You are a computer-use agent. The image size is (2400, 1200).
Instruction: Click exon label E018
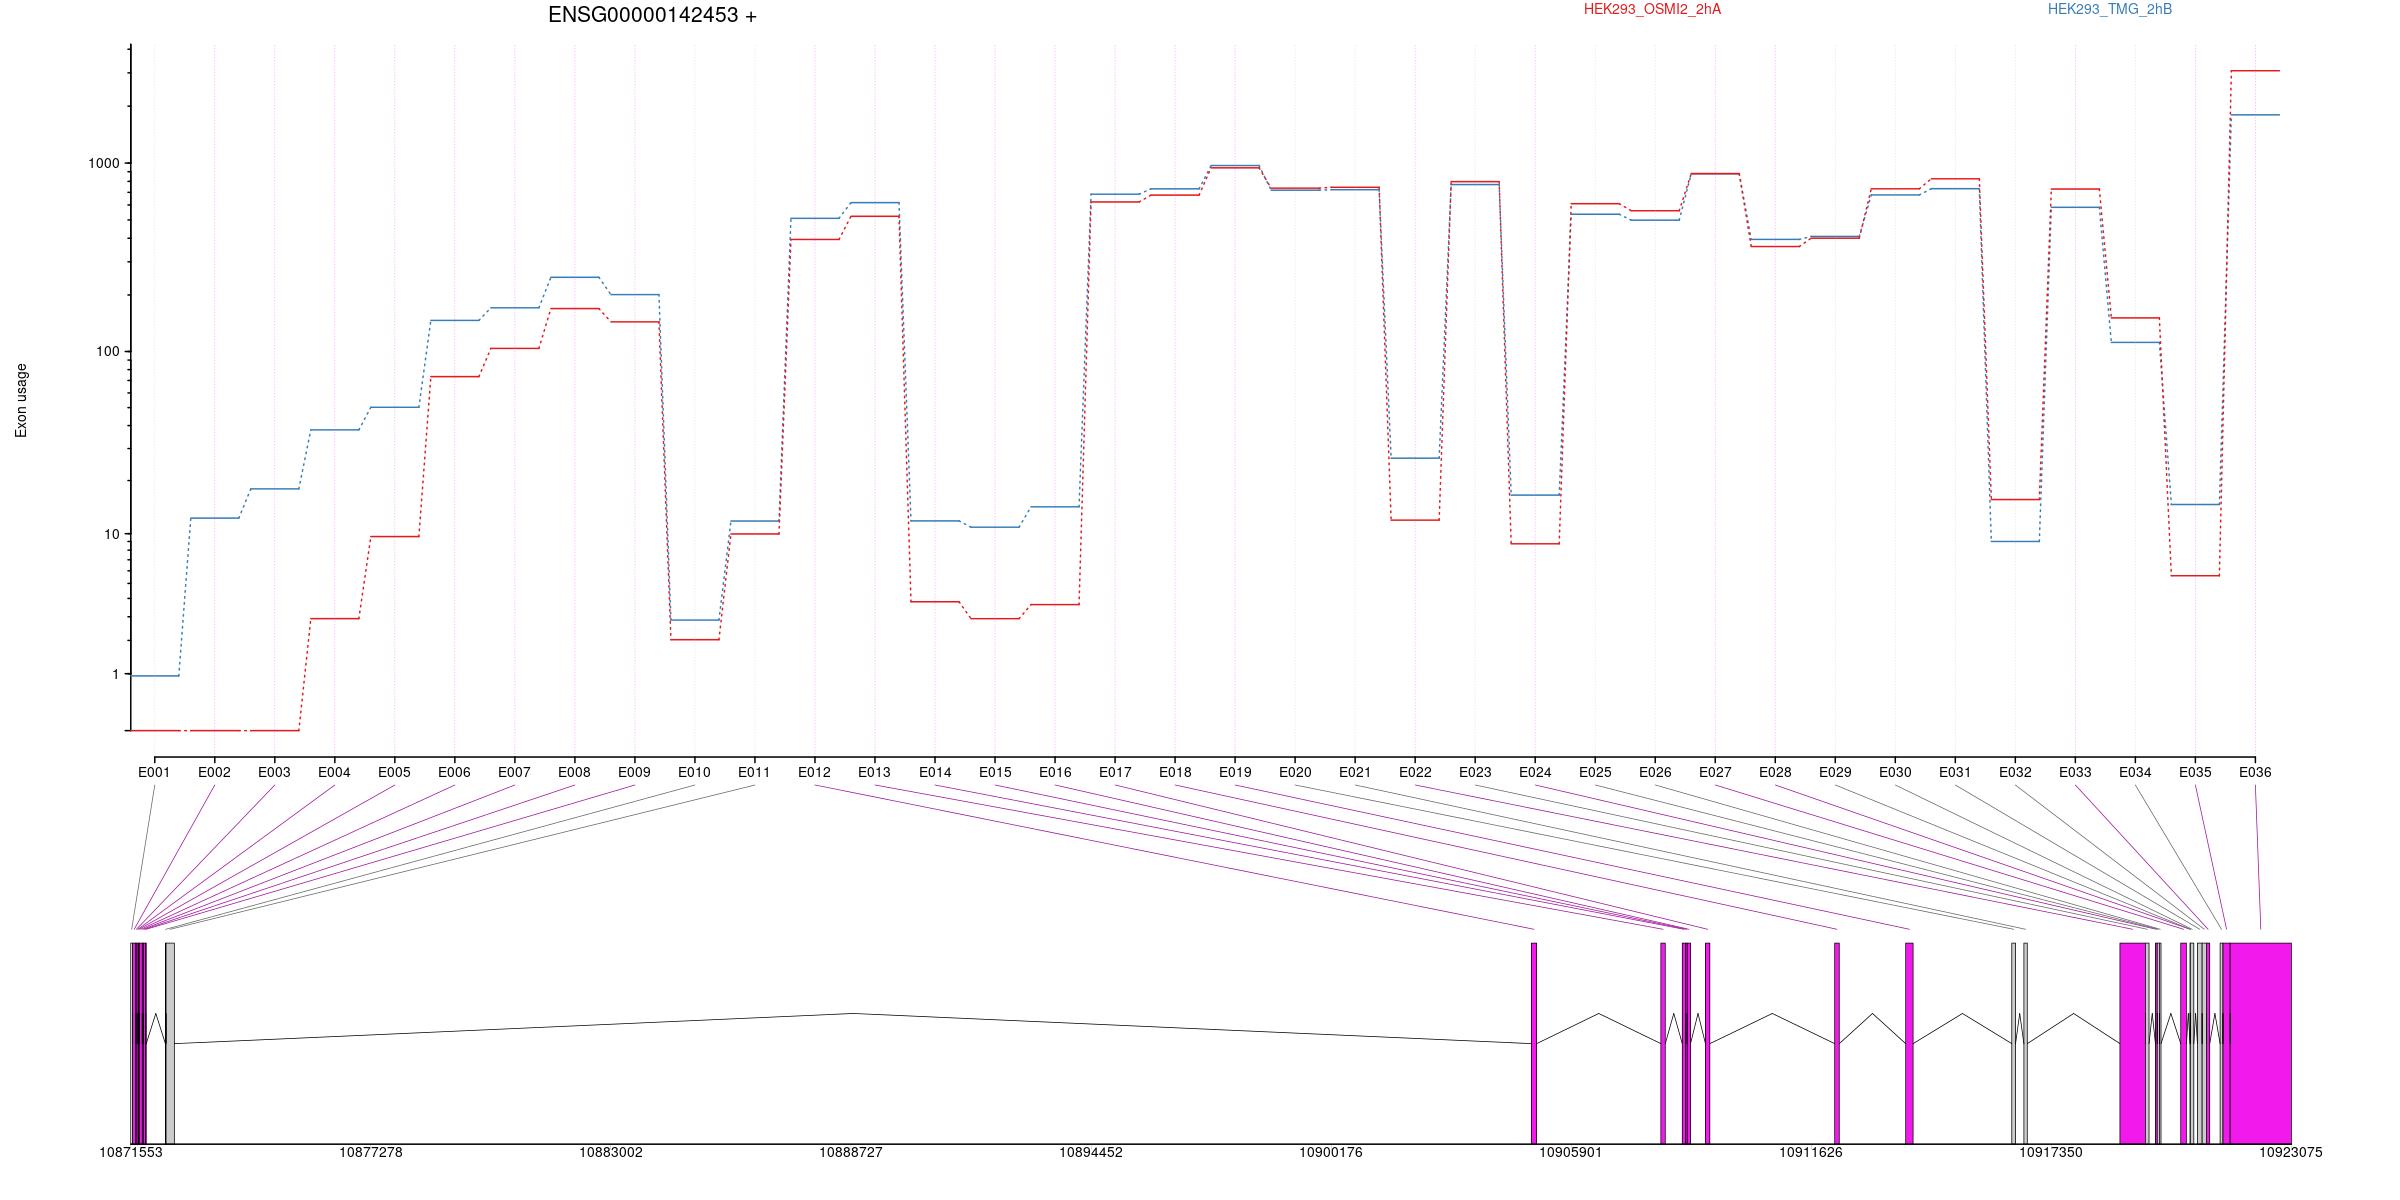[x=1175, y=773]
